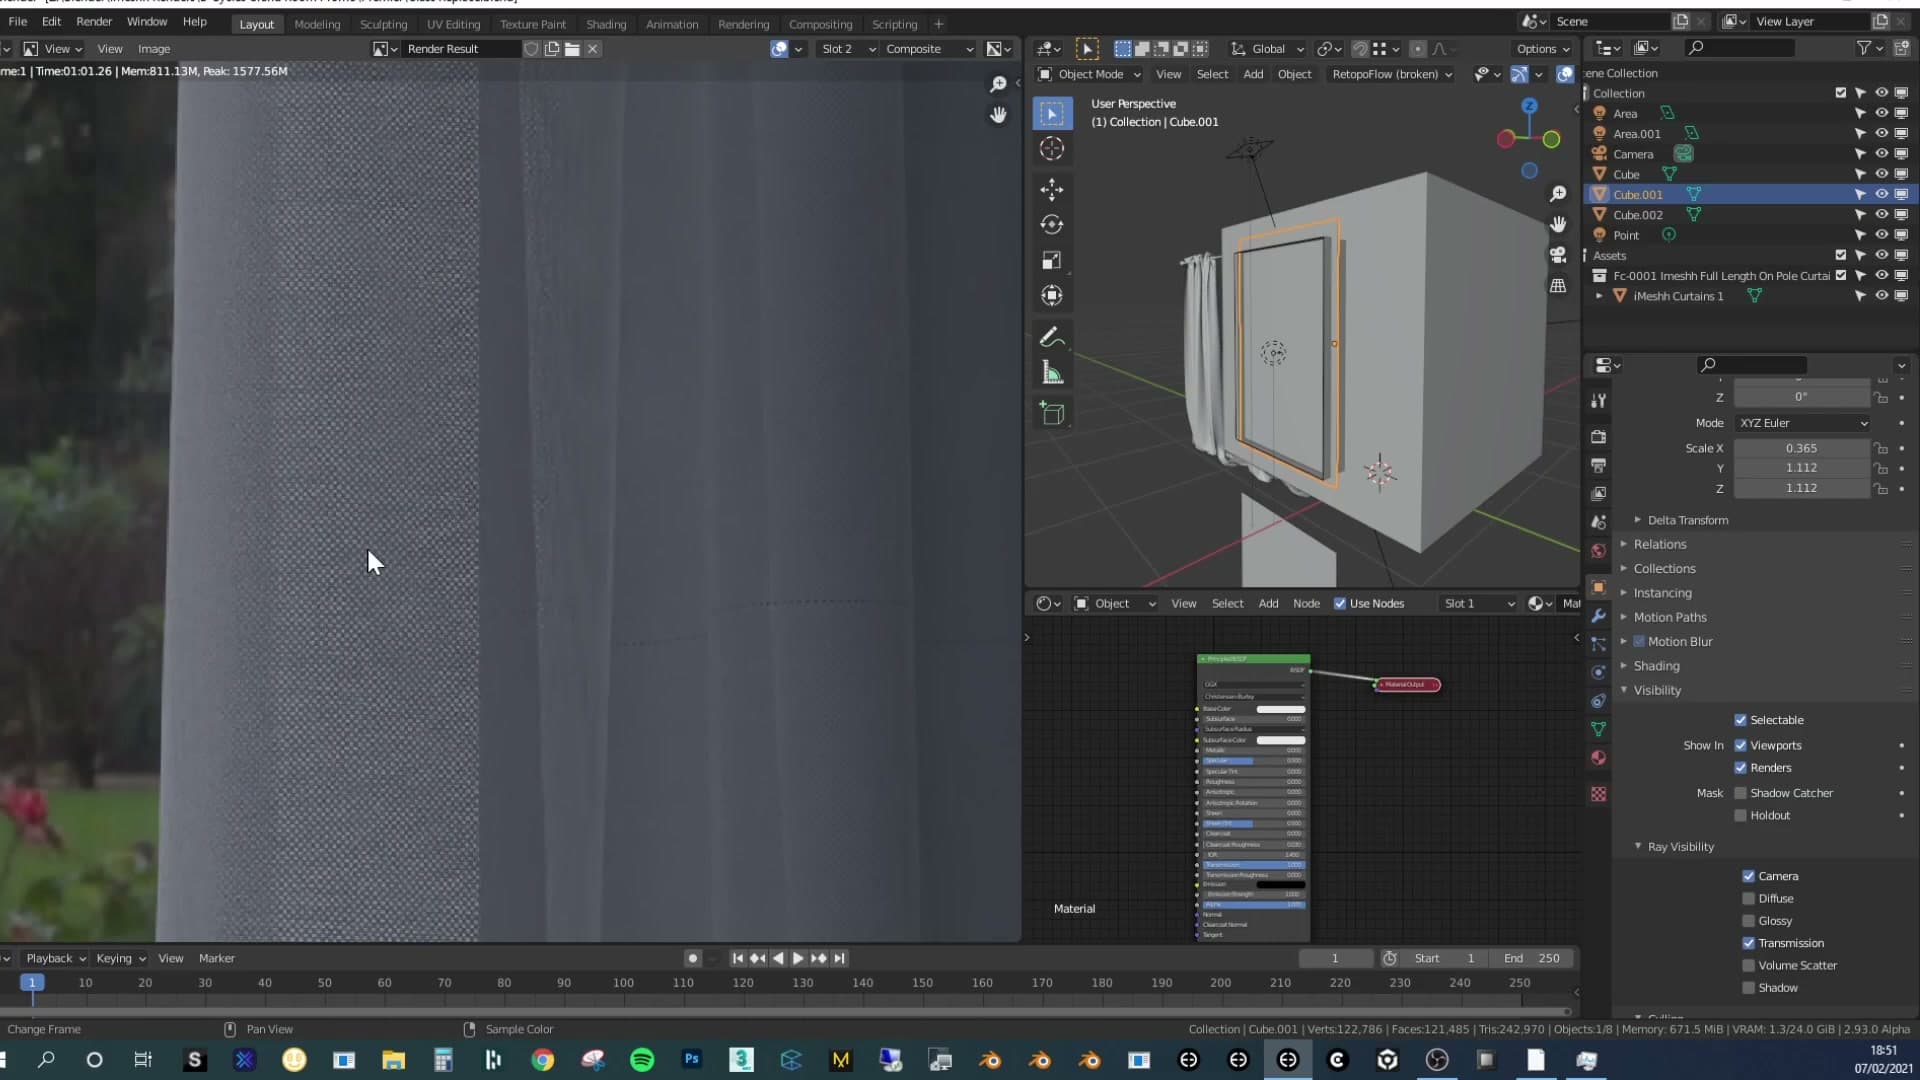The image size is (1920, 1080).
Task: Open Spotify from the taskbar
Action: click(x=642, y=1060)
